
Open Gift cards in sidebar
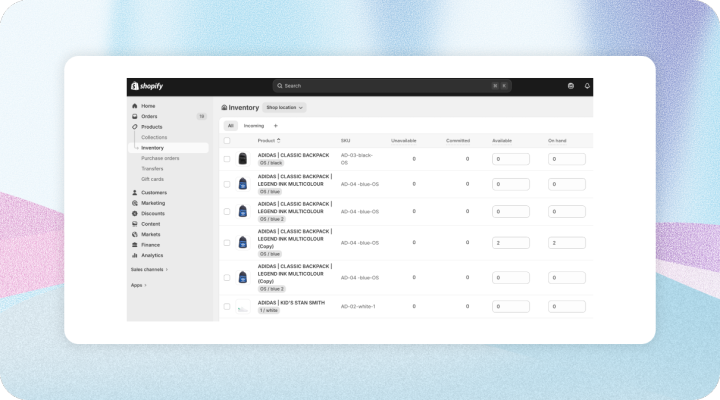click(x=152, y=179)
